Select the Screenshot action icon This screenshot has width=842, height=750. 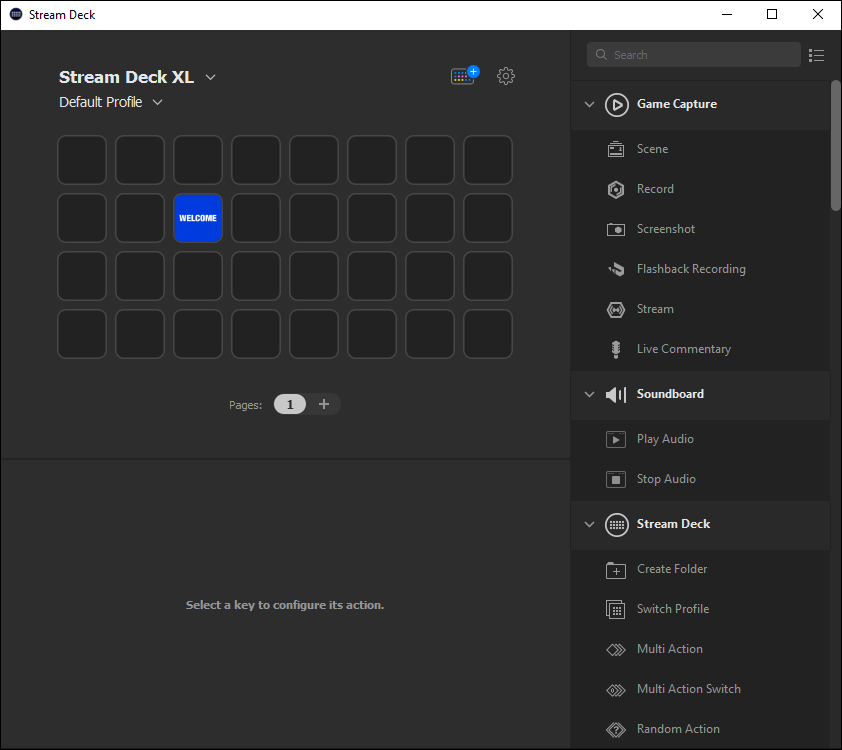(616, 228)
